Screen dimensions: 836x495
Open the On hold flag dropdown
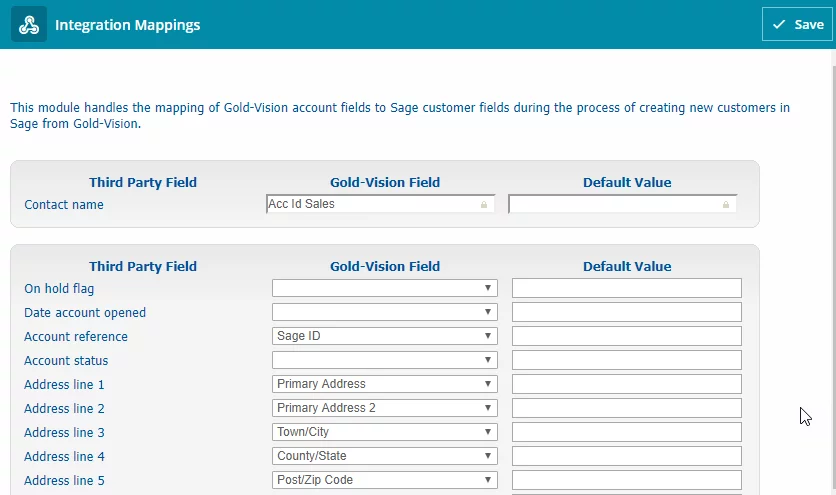[384, 288]
